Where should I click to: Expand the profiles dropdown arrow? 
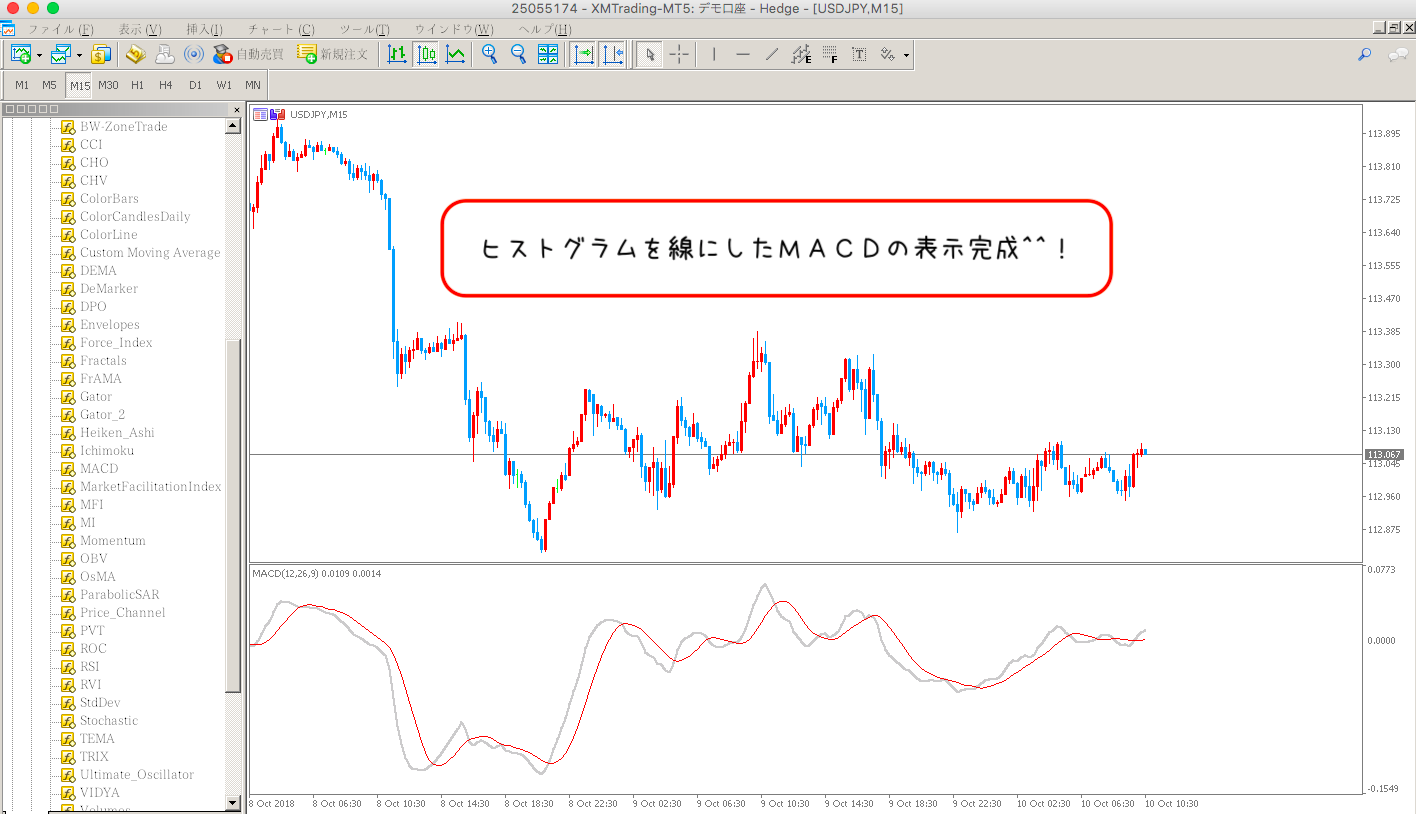pos(79,55)
